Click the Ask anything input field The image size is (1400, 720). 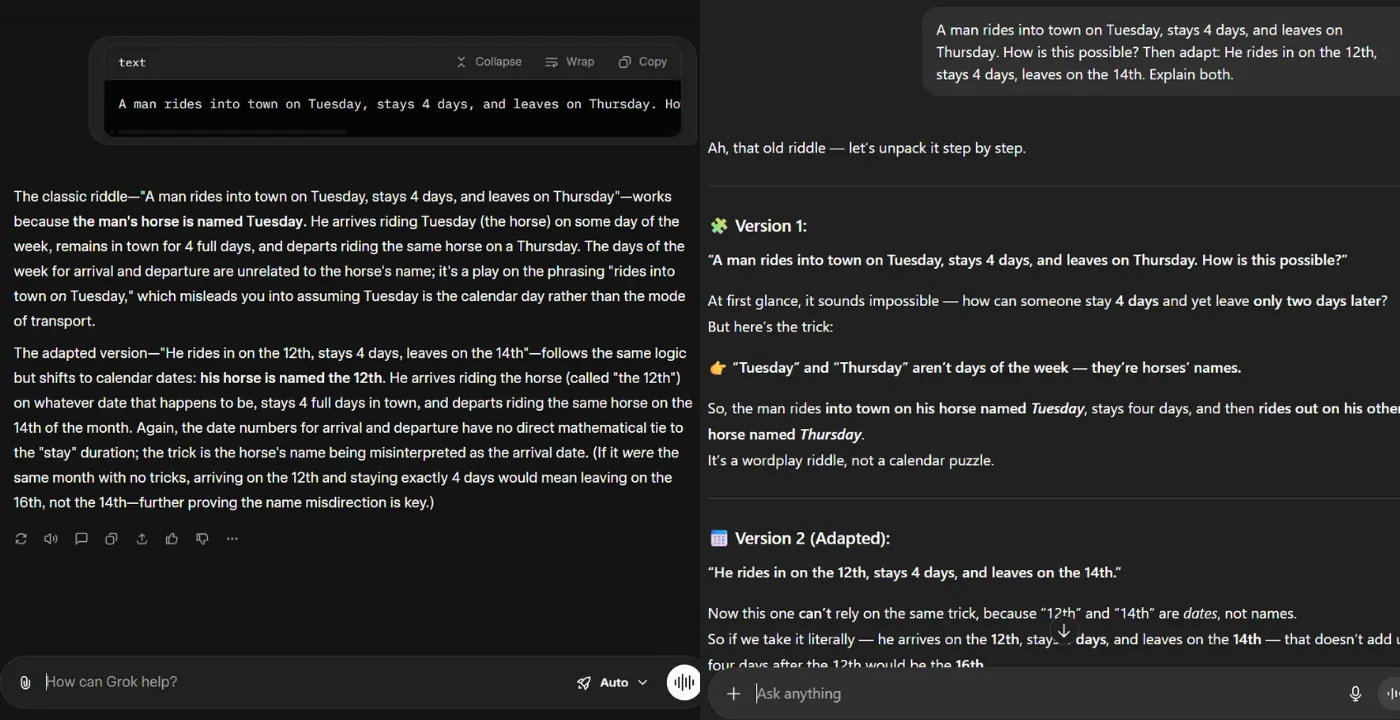pyautogui.click(x=900, y=693)
